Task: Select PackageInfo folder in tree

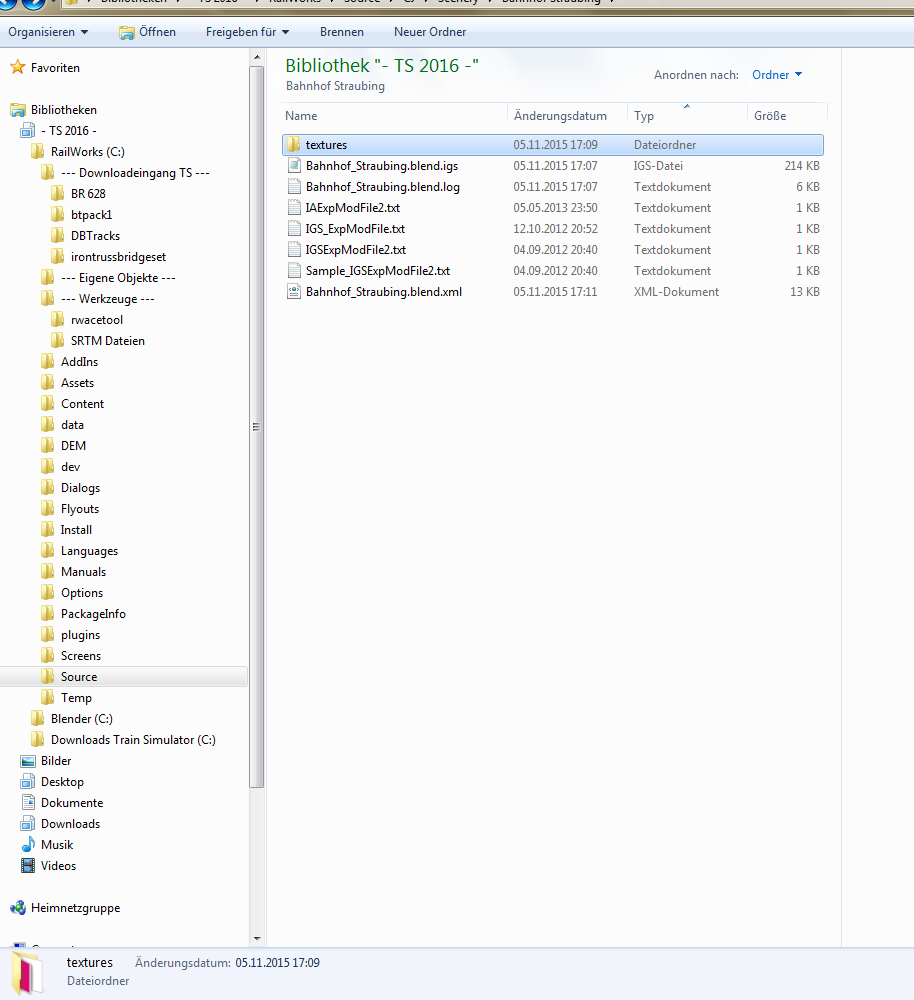Action: click(x=93, y=614)
